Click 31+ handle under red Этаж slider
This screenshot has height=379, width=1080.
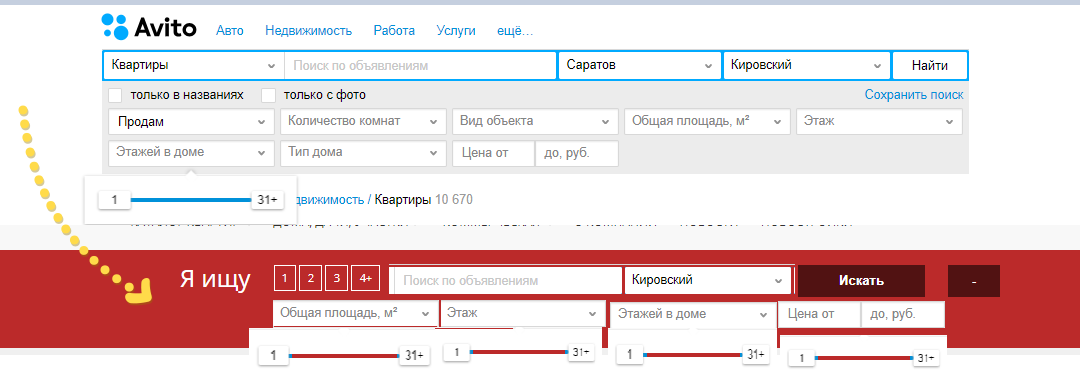click(x=581, y=351)
